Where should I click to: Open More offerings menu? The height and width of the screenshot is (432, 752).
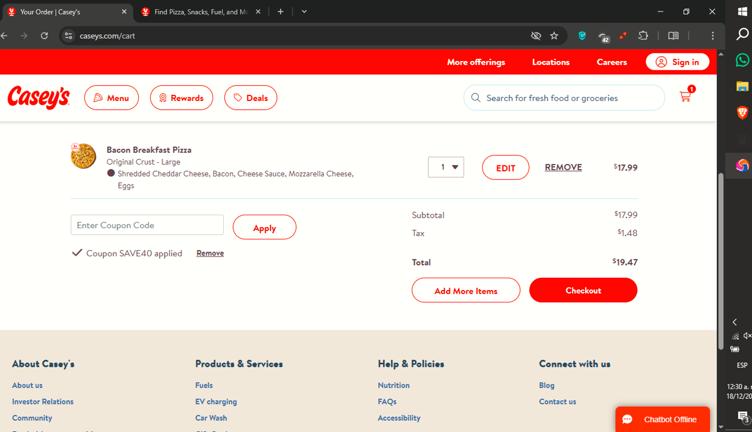(x=476, y=62)
